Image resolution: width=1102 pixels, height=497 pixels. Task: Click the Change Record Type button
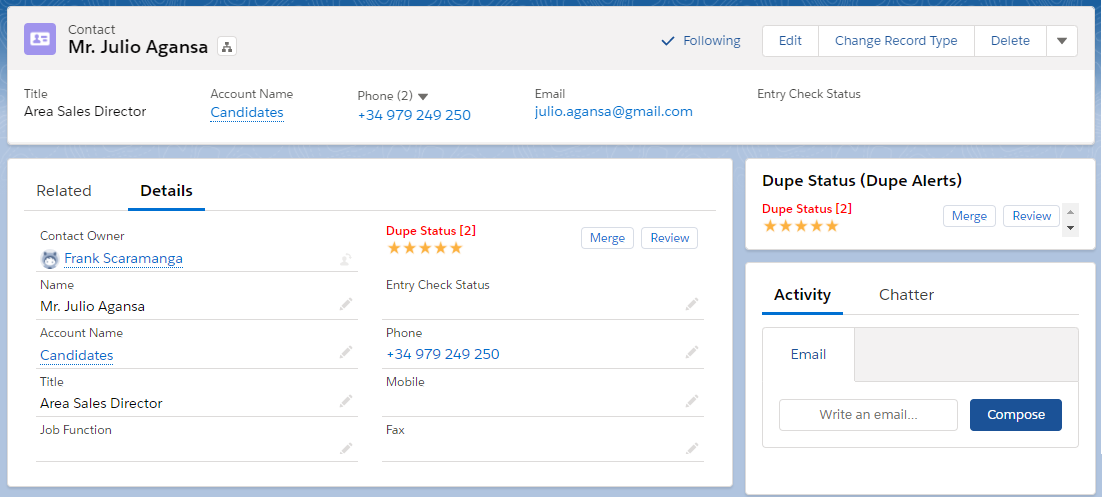pyautogui.click(x=896, y=41)
